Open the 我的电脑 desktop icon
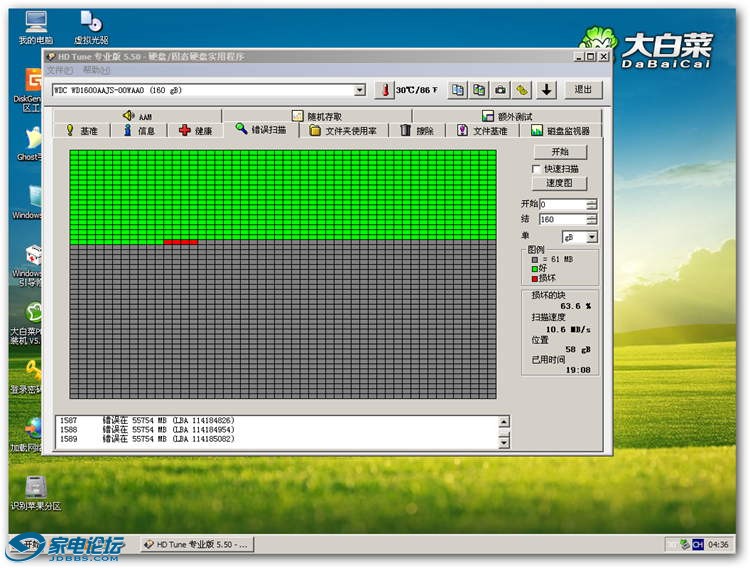750x568 pixels. 36,28
